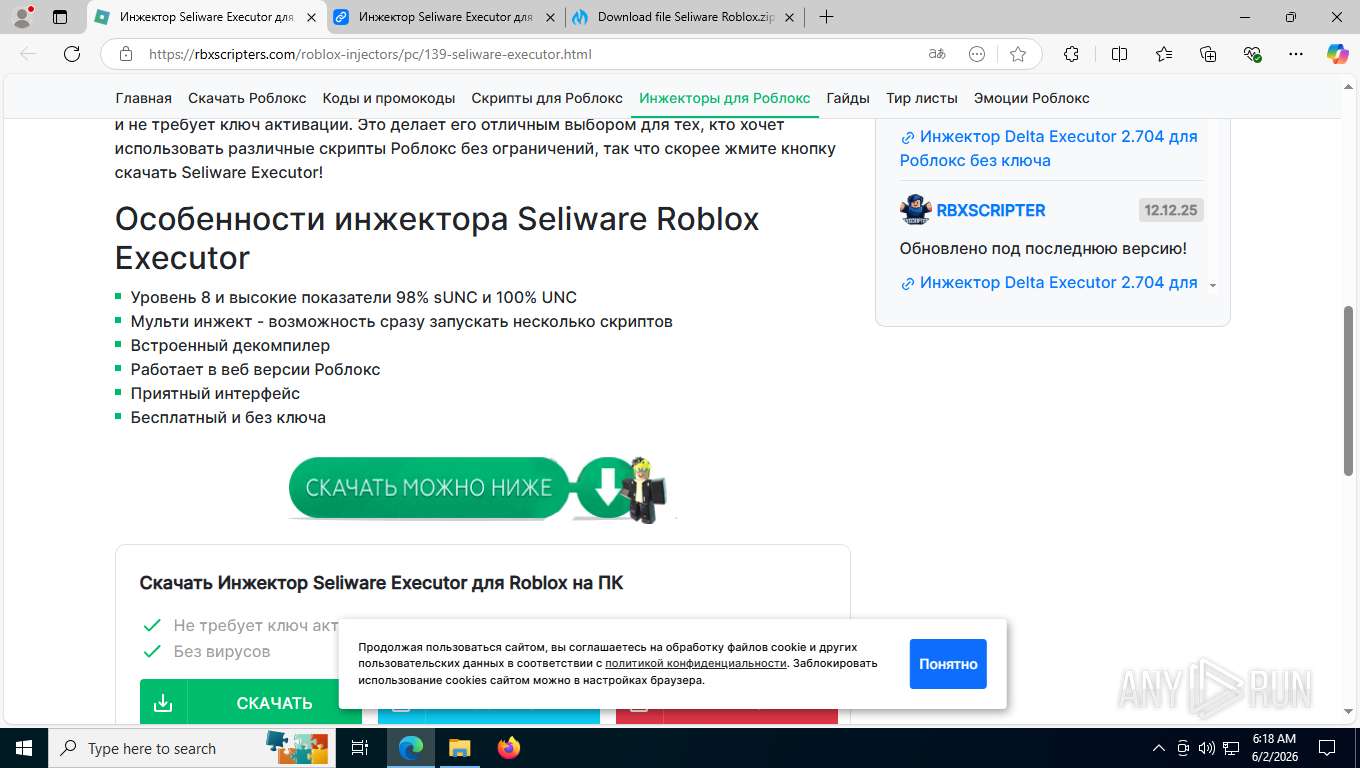Open Скачать Роблокс navigation item
The height and width of the screenshot is (768, 1360).
tap(247, 98)
